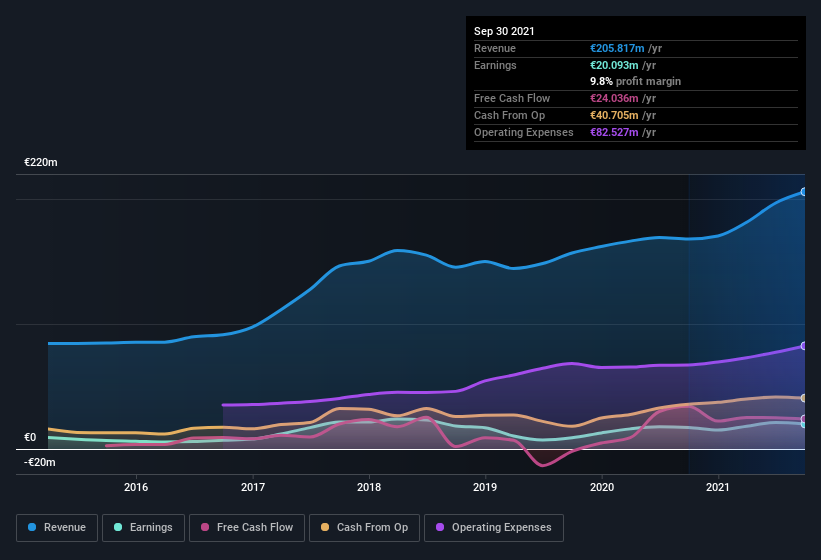This screenshot has height=560, width=821.
Task: Toggle the Cash From Op legend button
Action: click(x=364, y=528)
